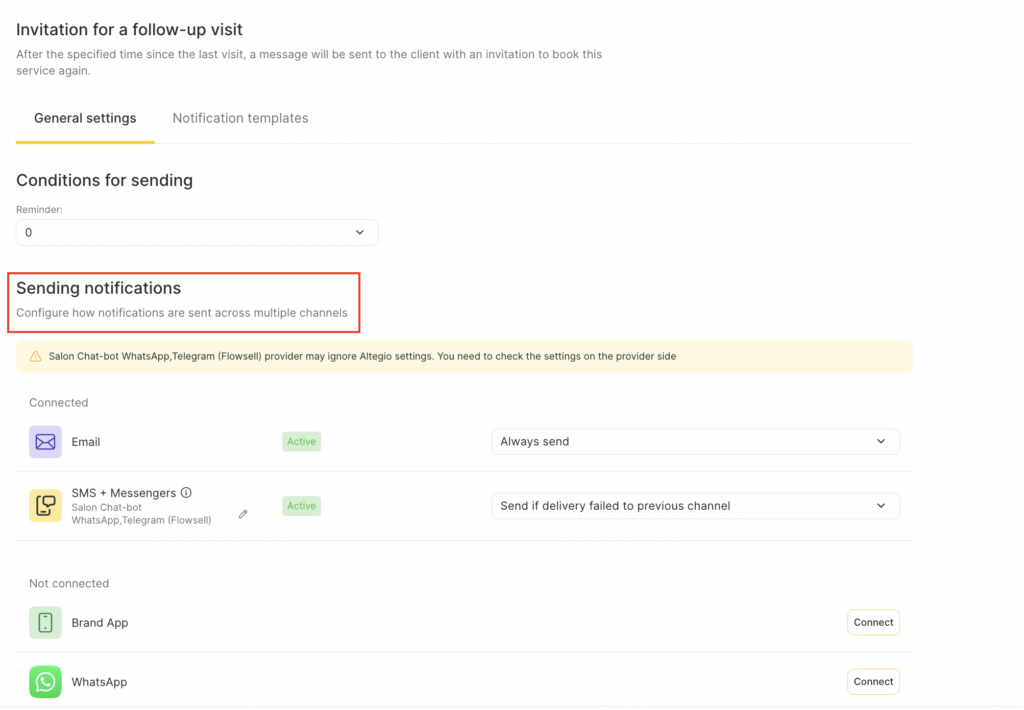Connect the Brand App channel

pyautogui.click(x=873, y=622)
